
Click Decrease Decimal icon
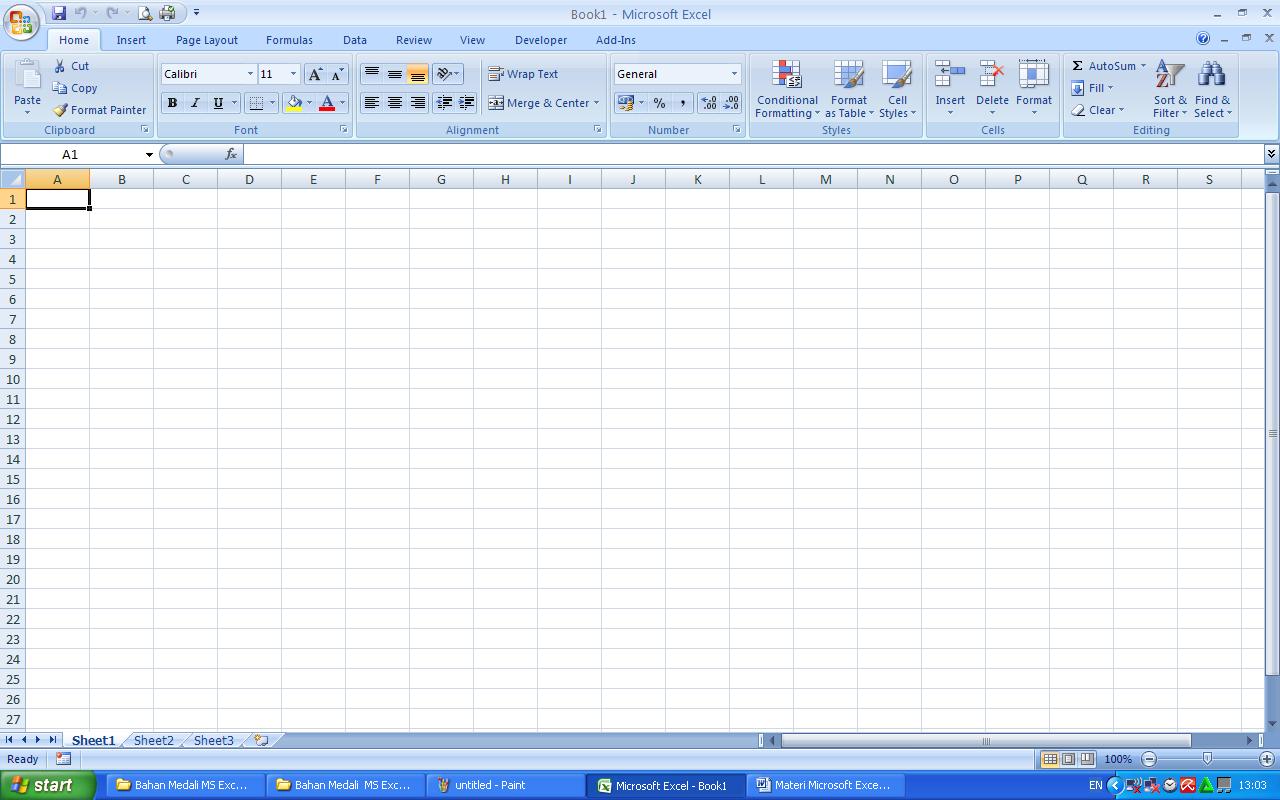coord(731,103)
